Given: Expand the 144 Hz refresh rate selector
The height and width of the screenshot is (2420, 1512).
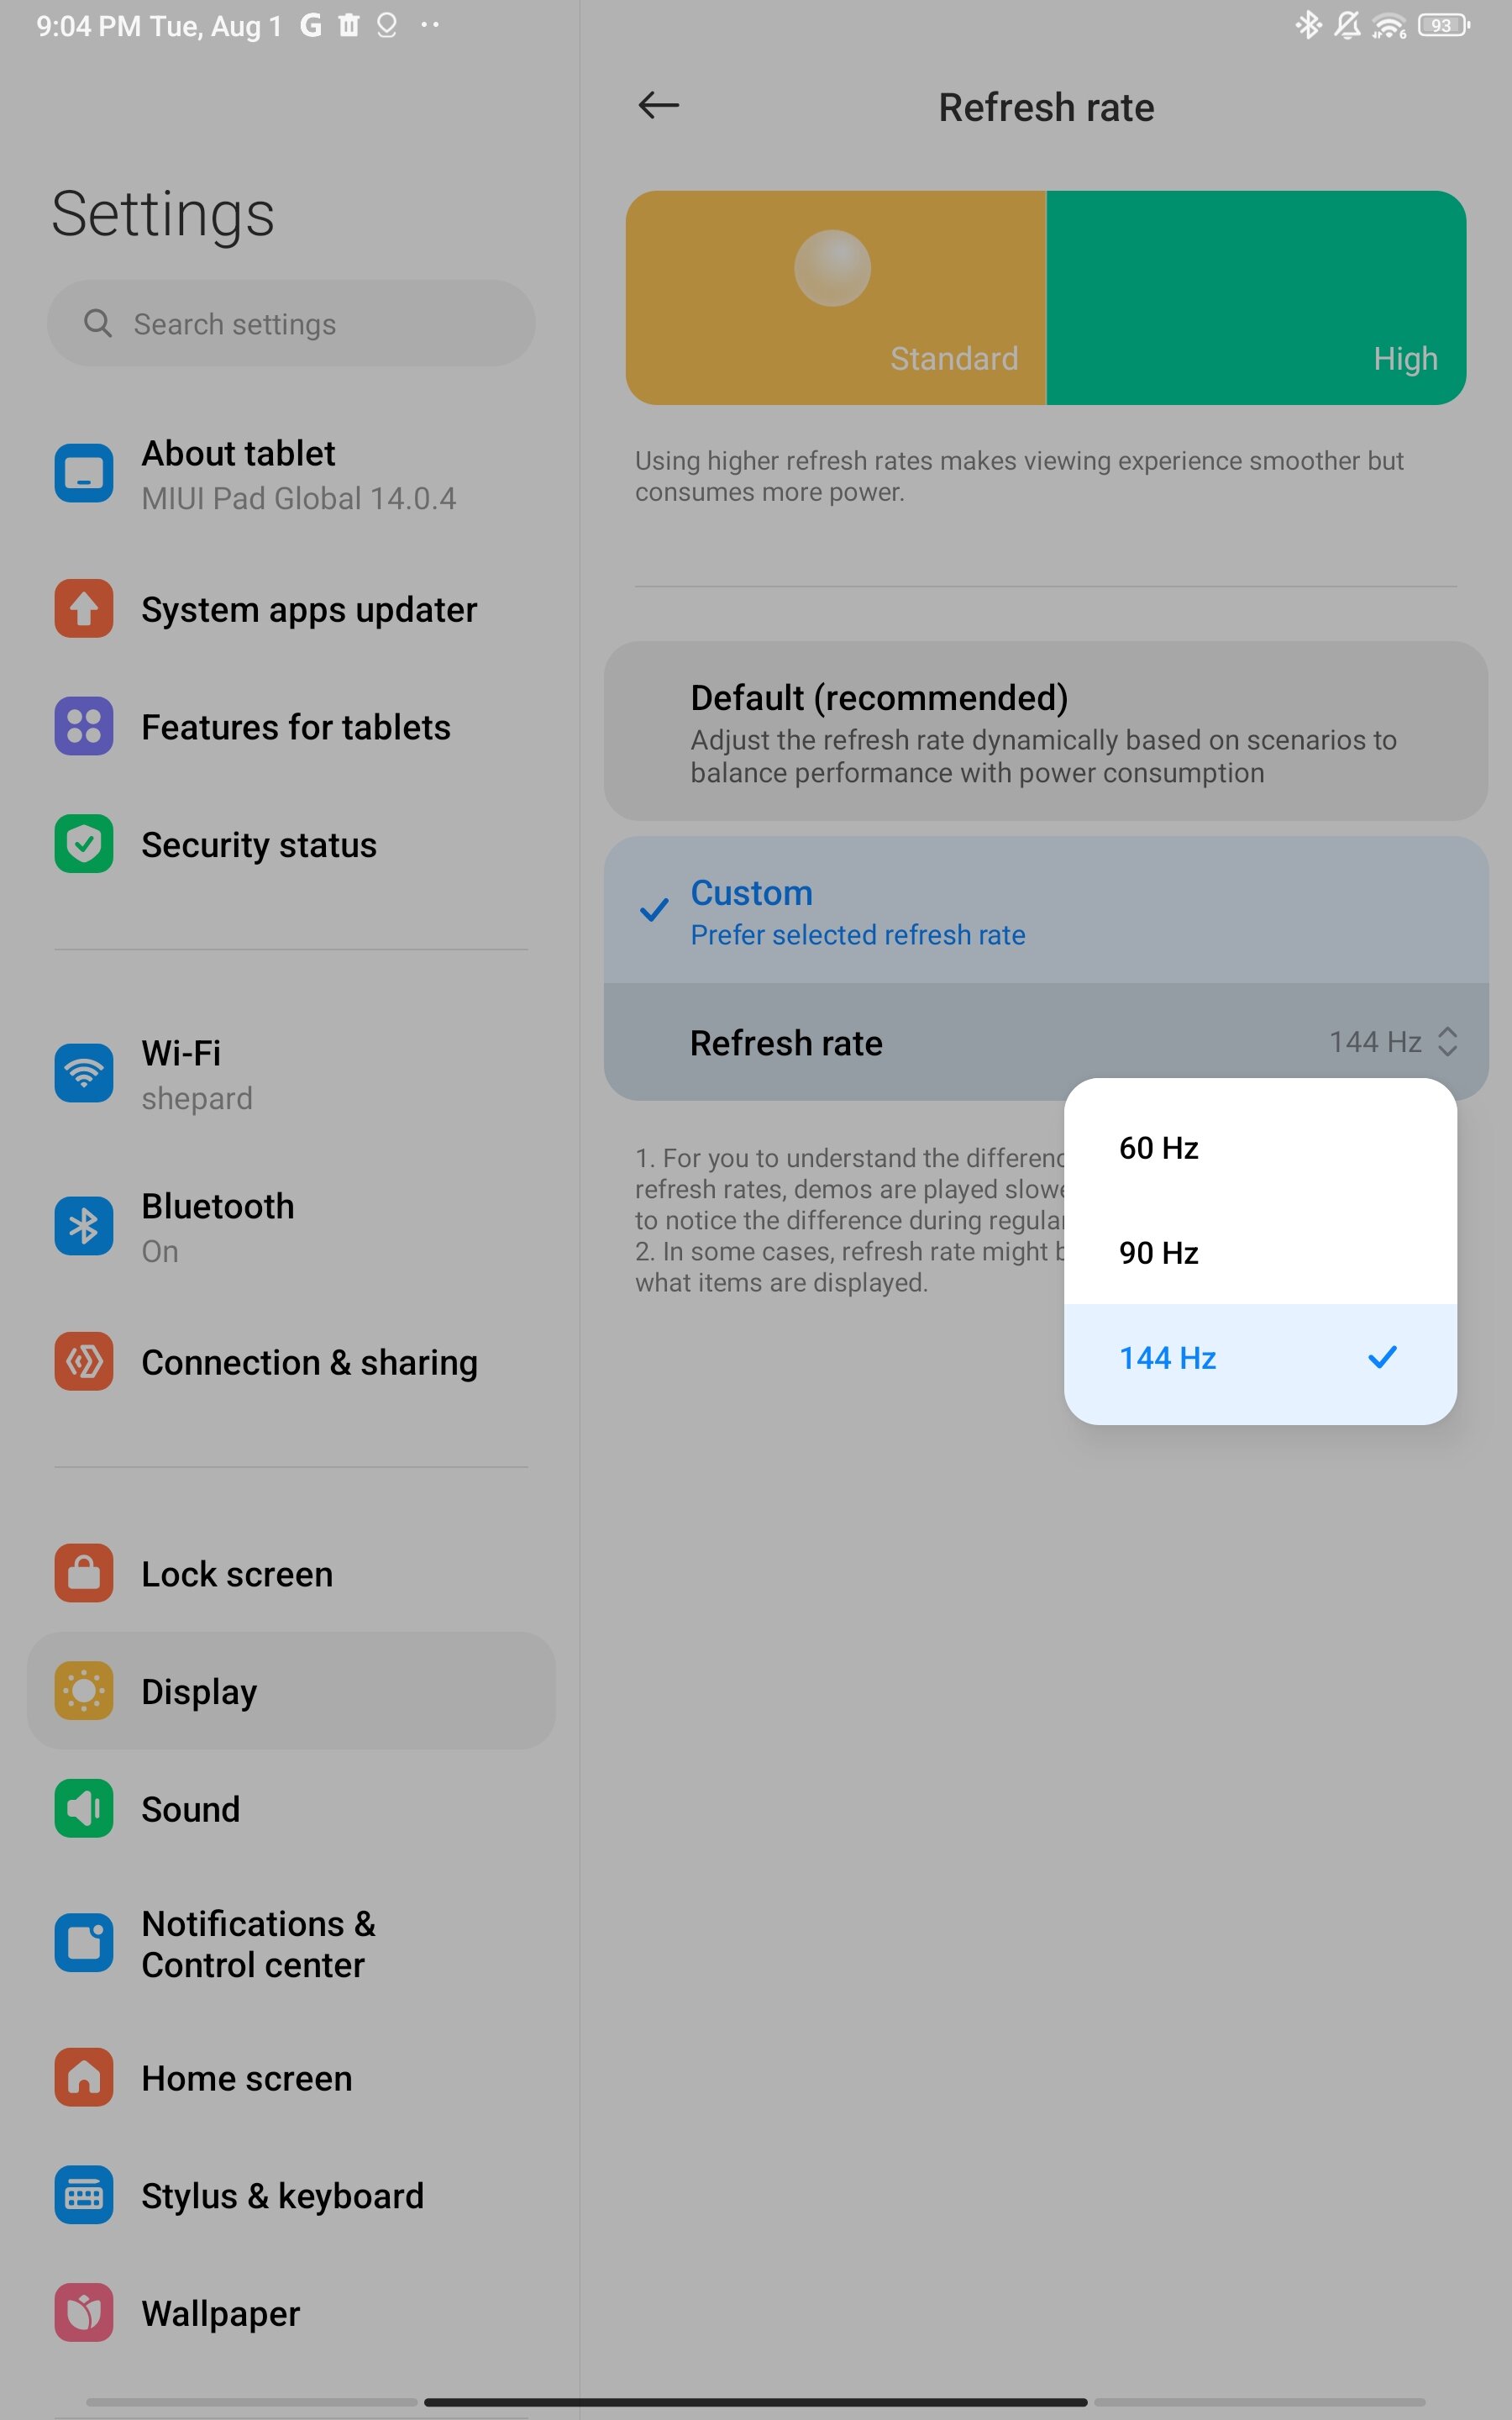Looking at the screenshot, I should 1392,1042.
